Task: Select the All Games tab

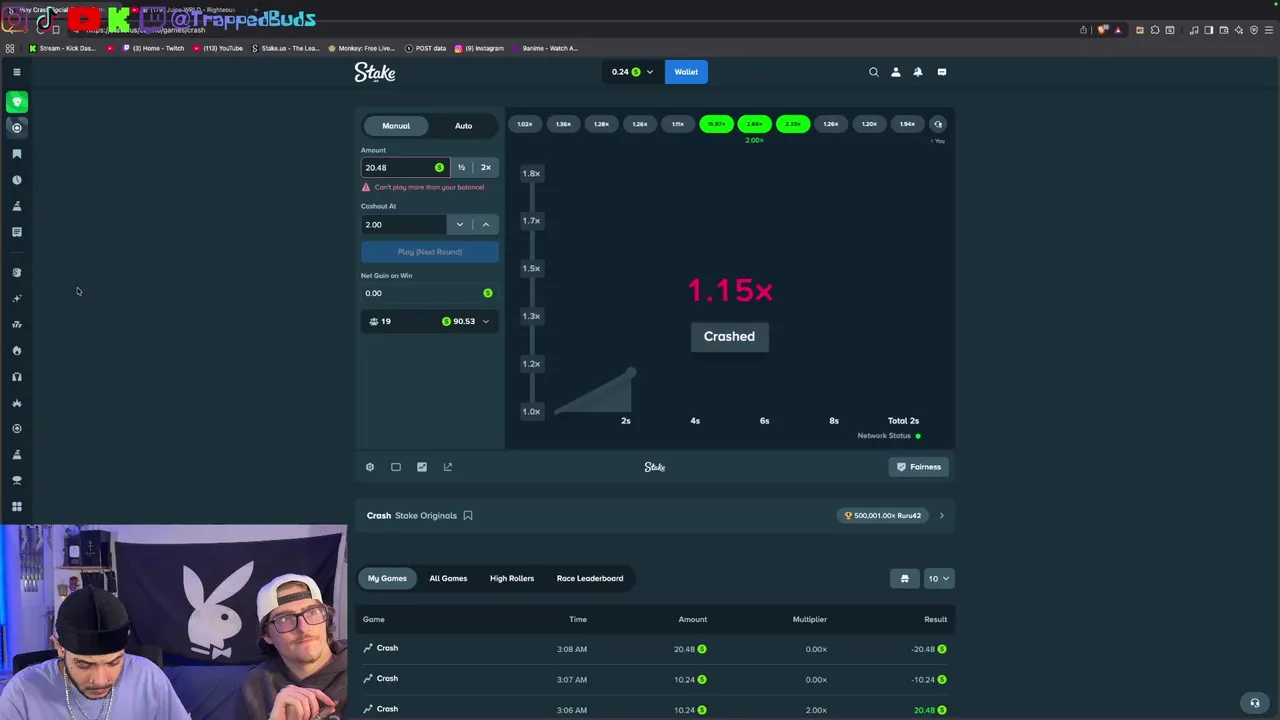Action: click(x=448, y=578)
